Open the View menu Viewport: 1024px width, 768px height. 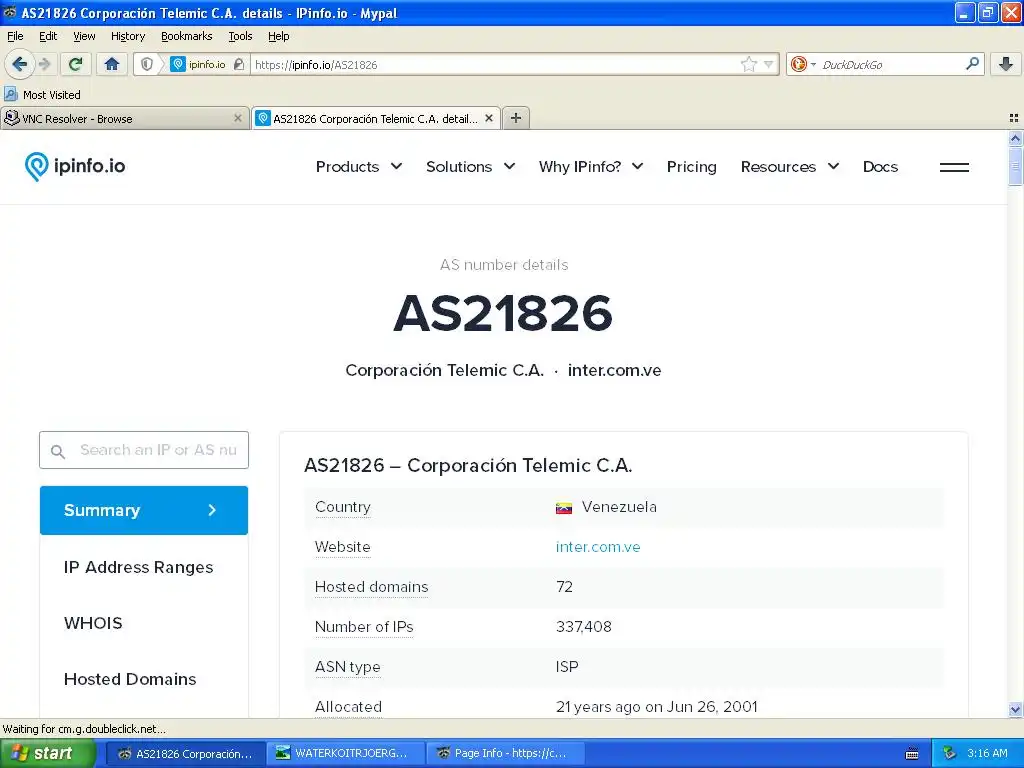coord(84,36)
